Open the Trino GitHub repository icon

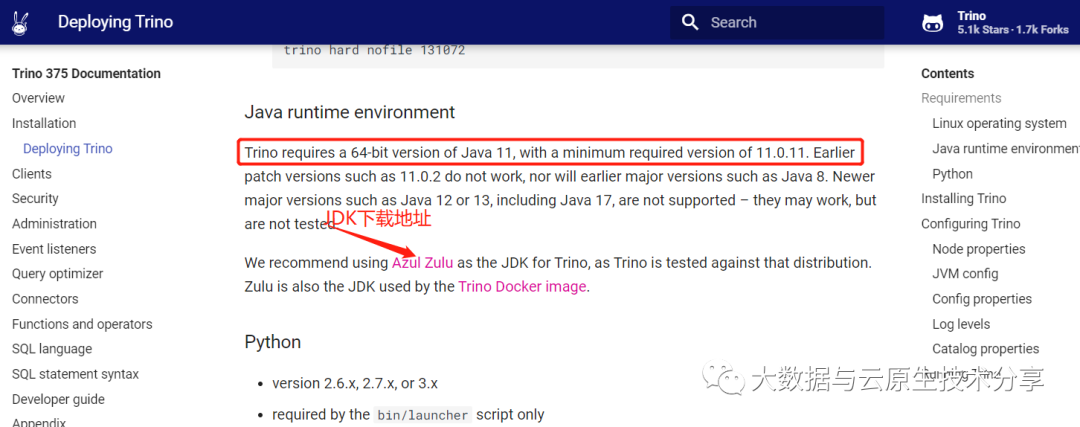coord(932,23)
